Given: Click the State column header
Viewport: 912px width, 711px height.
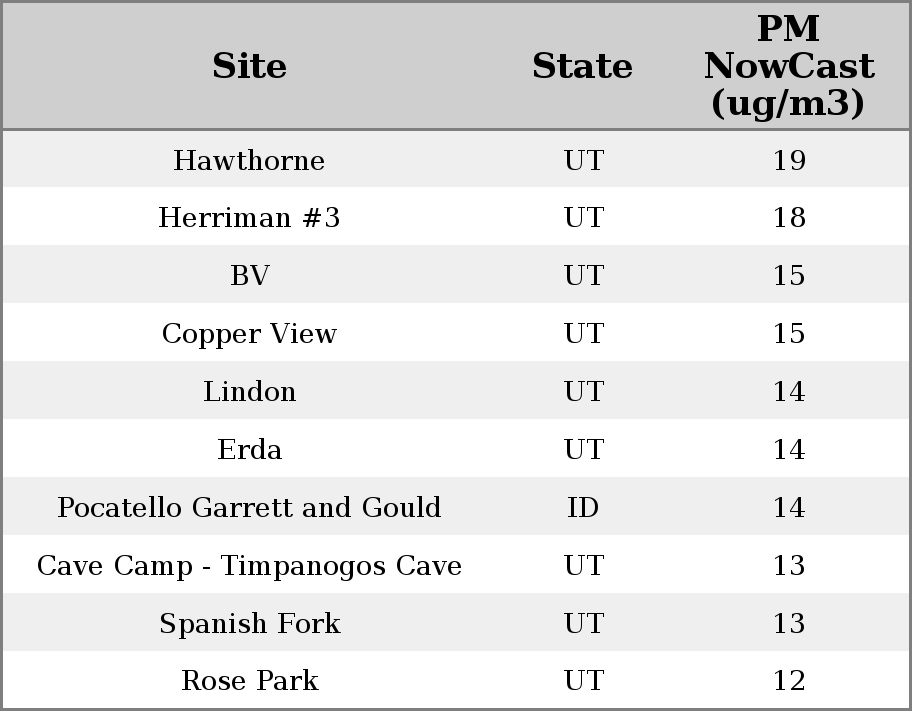Looking at the screenshot, I should [x=582, y=66].
